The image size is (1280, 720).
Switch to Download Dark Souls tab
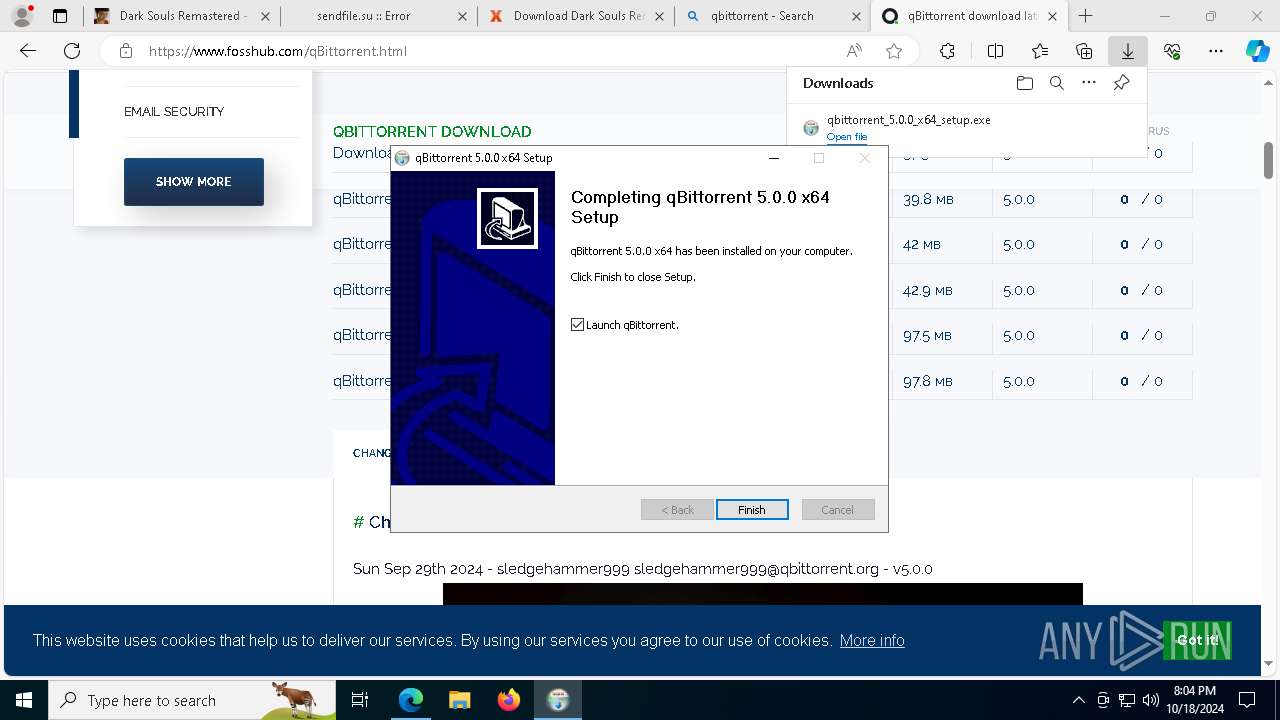[575, 16]
